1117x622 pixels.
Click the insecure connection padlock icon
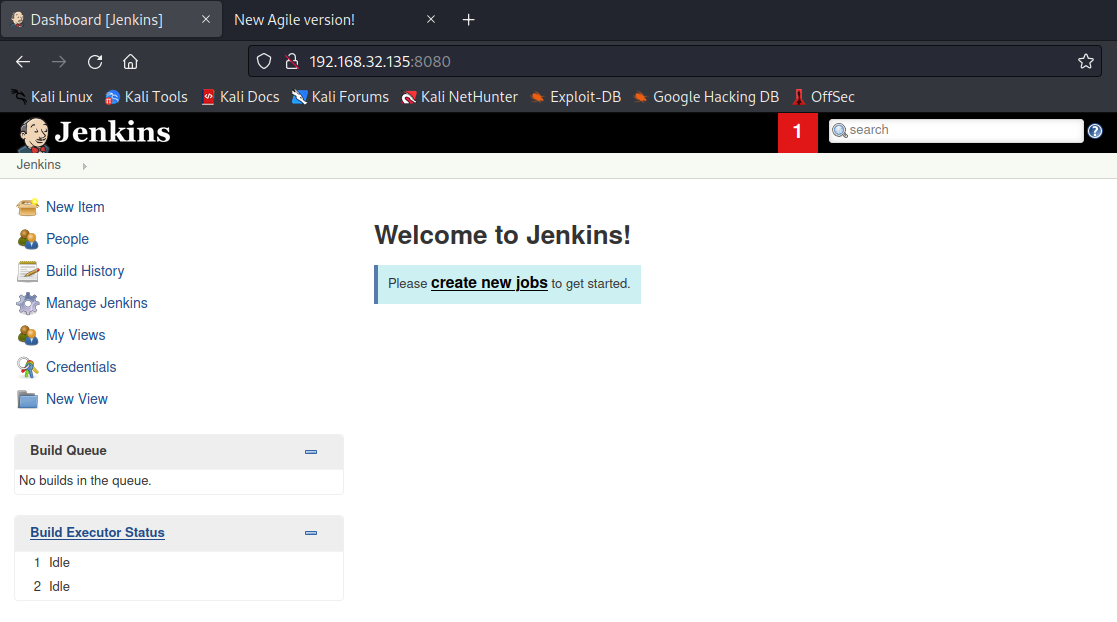pos(291,61)
